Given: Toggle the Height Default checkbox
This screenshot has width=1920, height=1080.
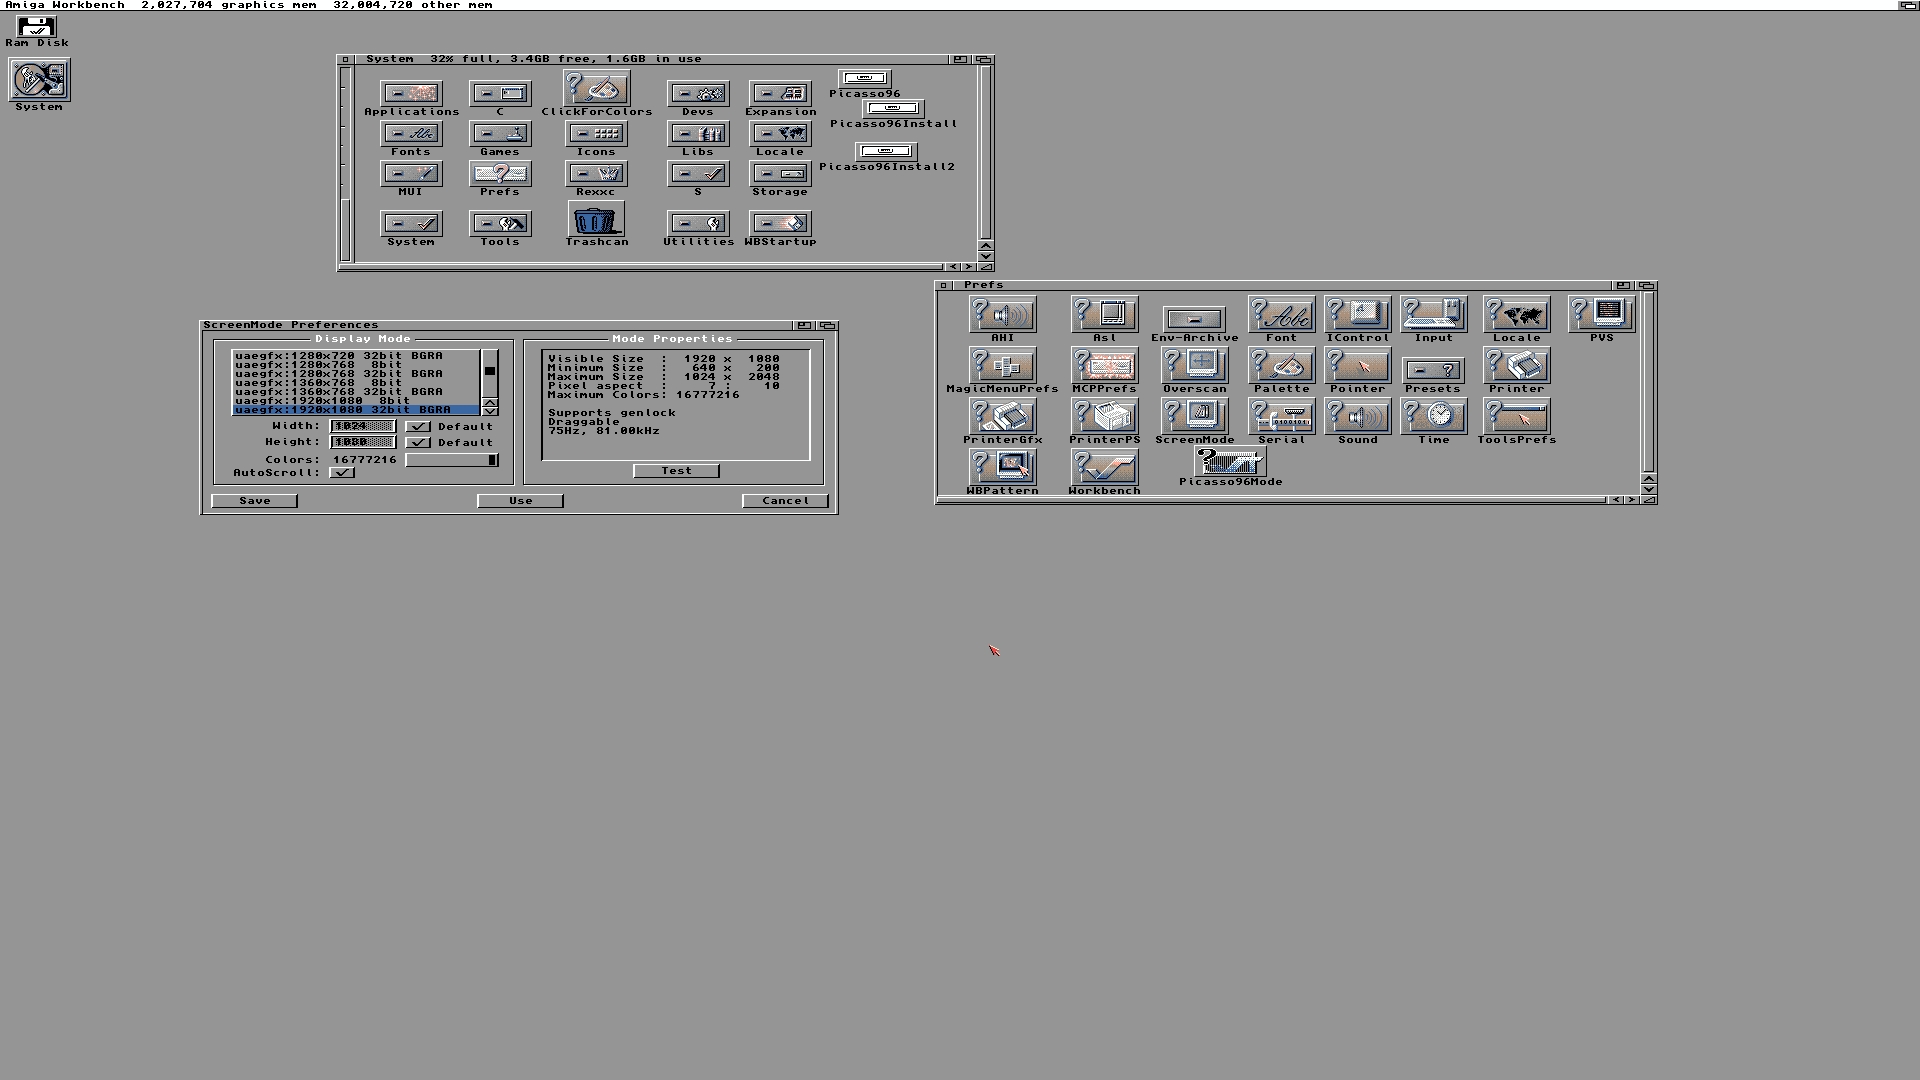Looking at the screenshot, I should [418, 442].
